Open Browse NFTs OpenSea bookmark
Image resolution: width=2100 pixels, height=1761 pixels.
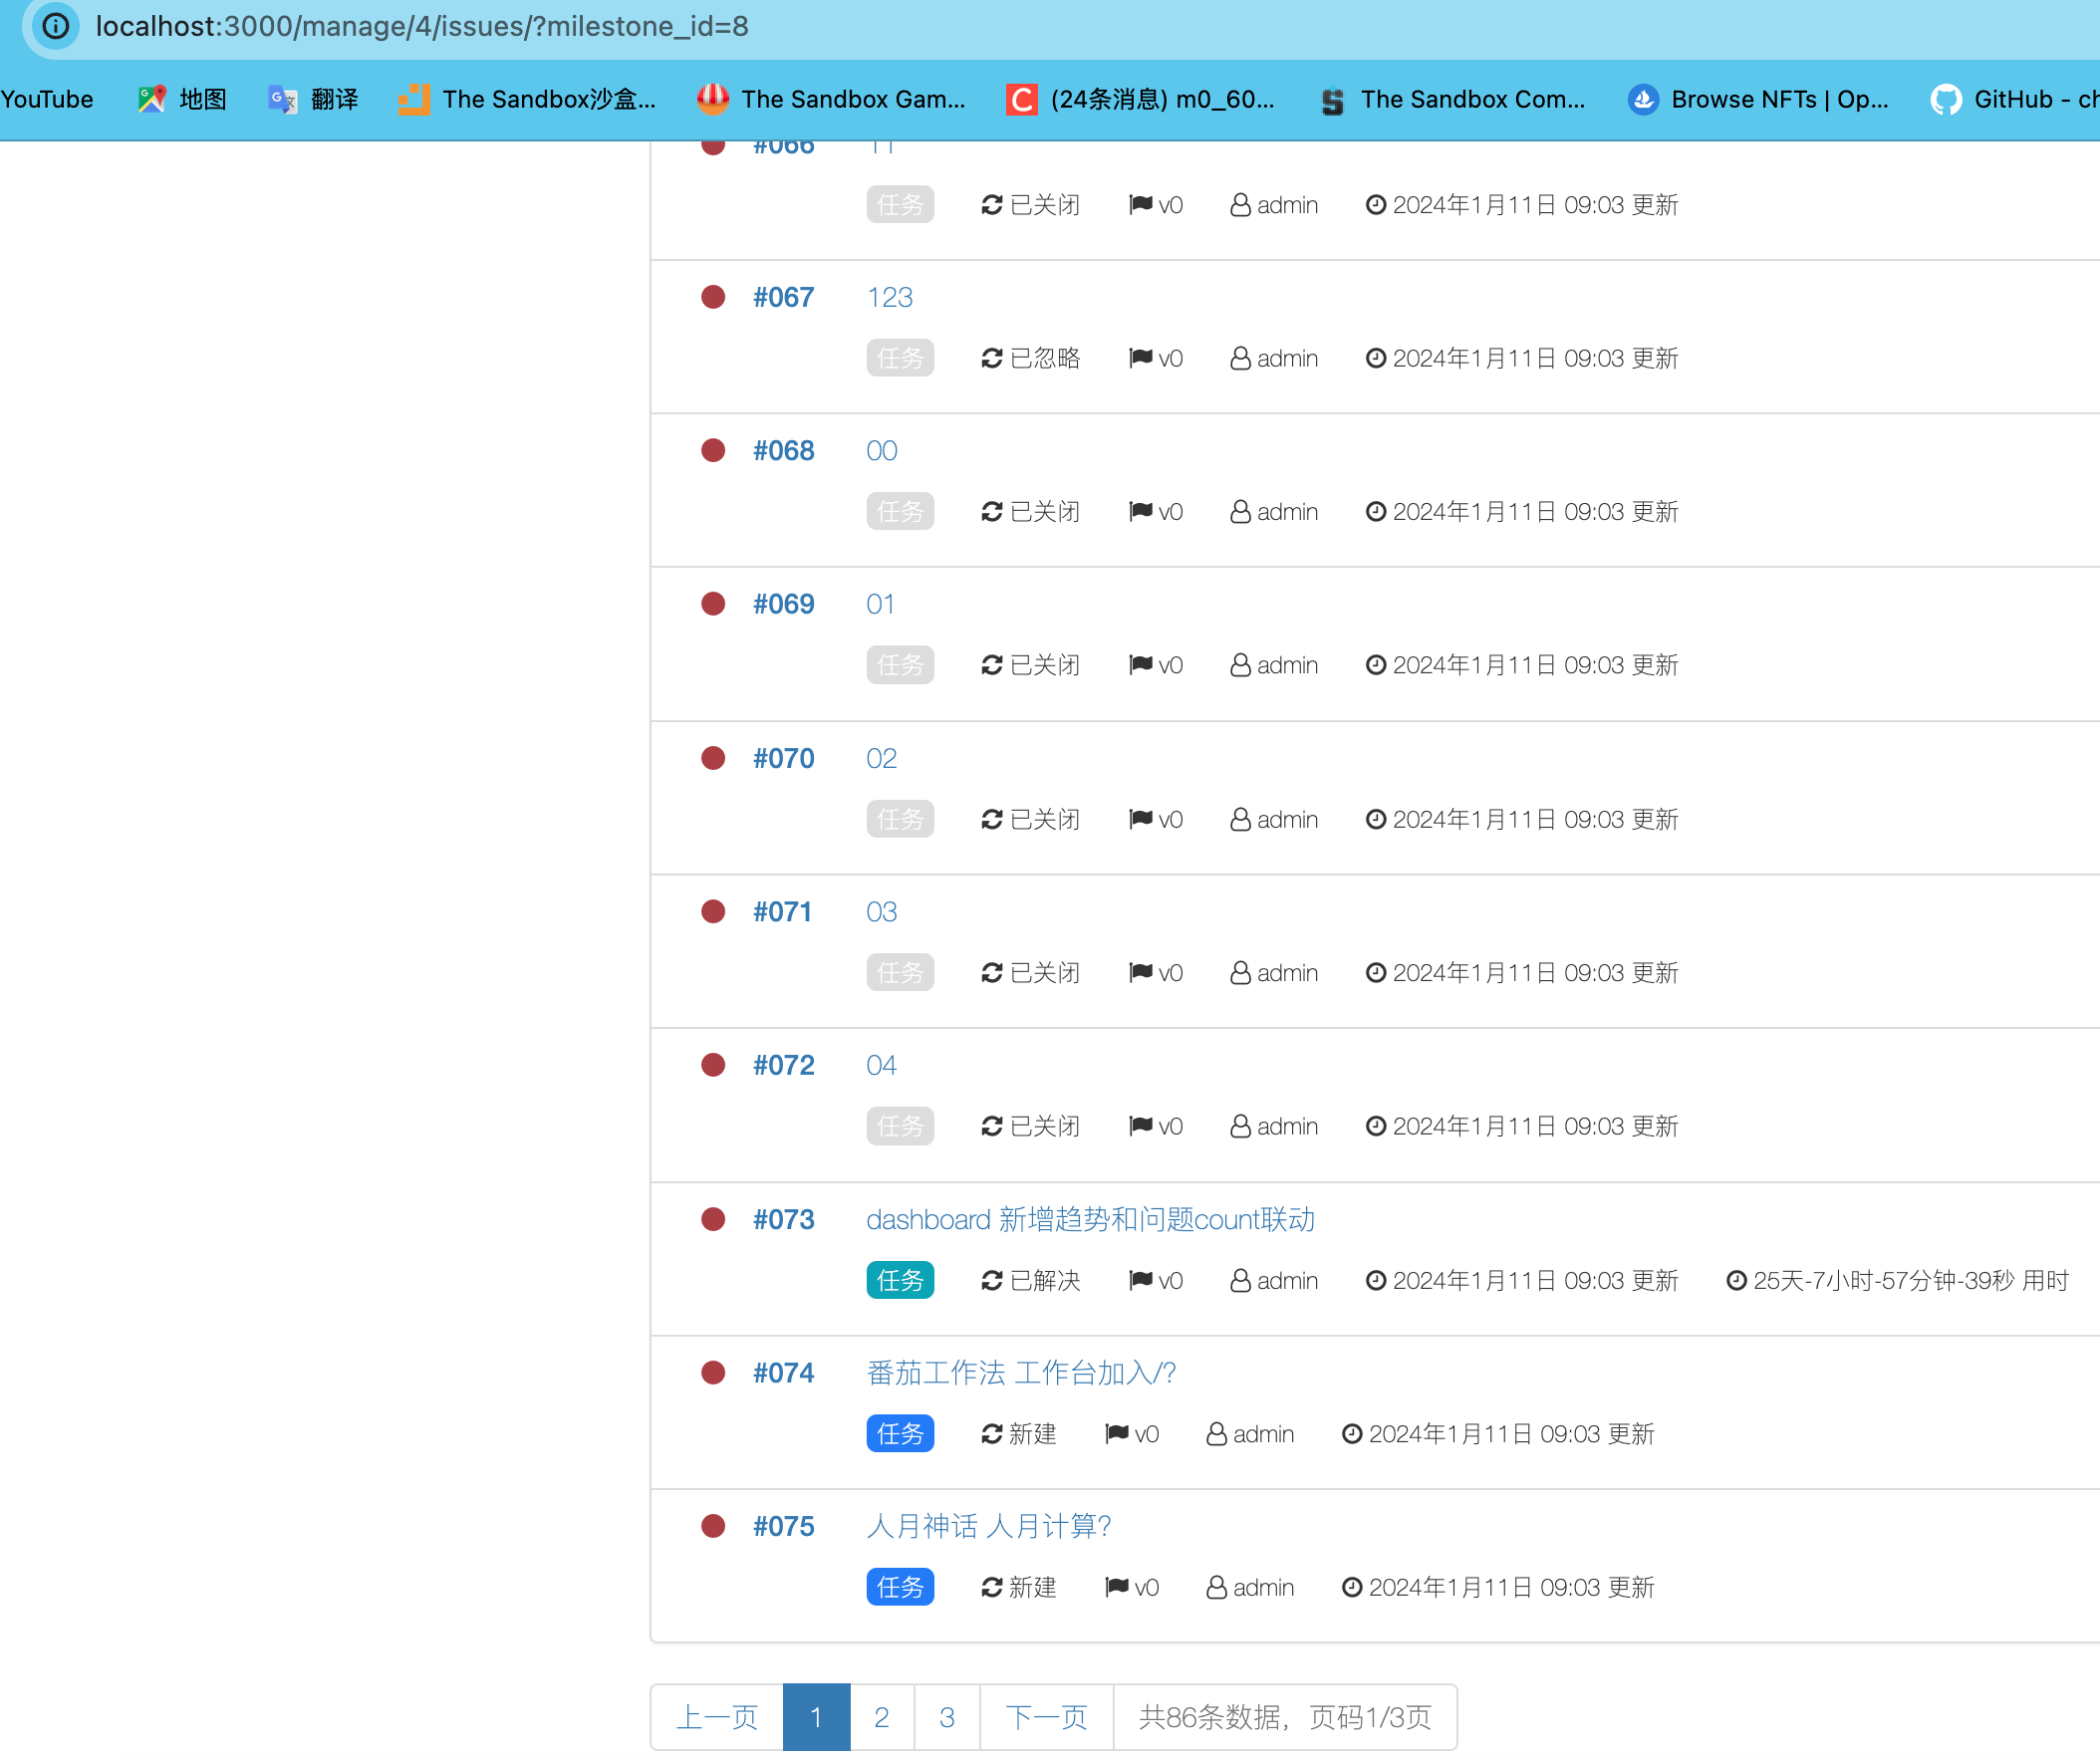click(1758, 99)
